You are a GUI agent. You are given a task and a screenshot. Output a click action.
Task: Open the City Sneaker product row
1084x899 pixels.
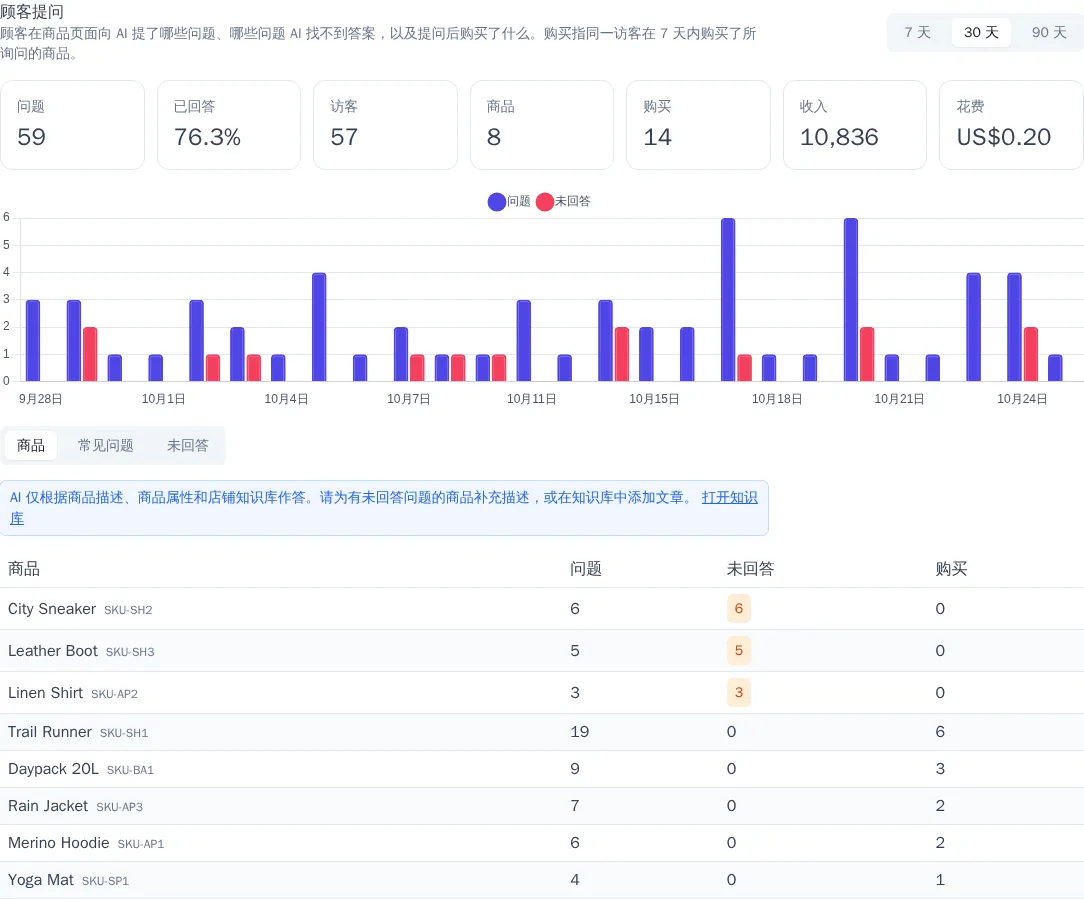(x=542, y=609)
